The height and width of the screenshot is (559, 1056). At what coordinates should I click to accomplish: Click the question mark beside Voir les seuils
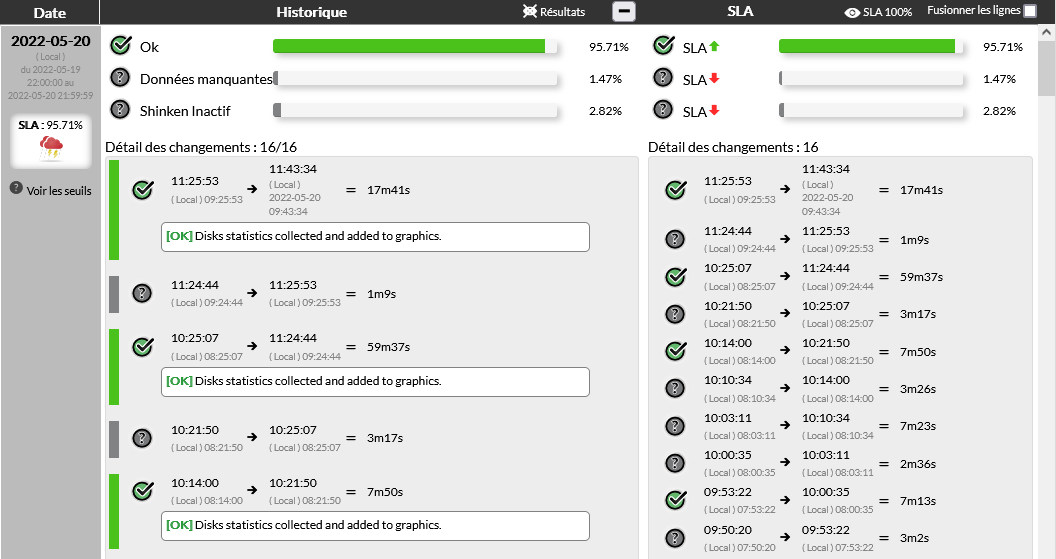click(x=16, y=189)
